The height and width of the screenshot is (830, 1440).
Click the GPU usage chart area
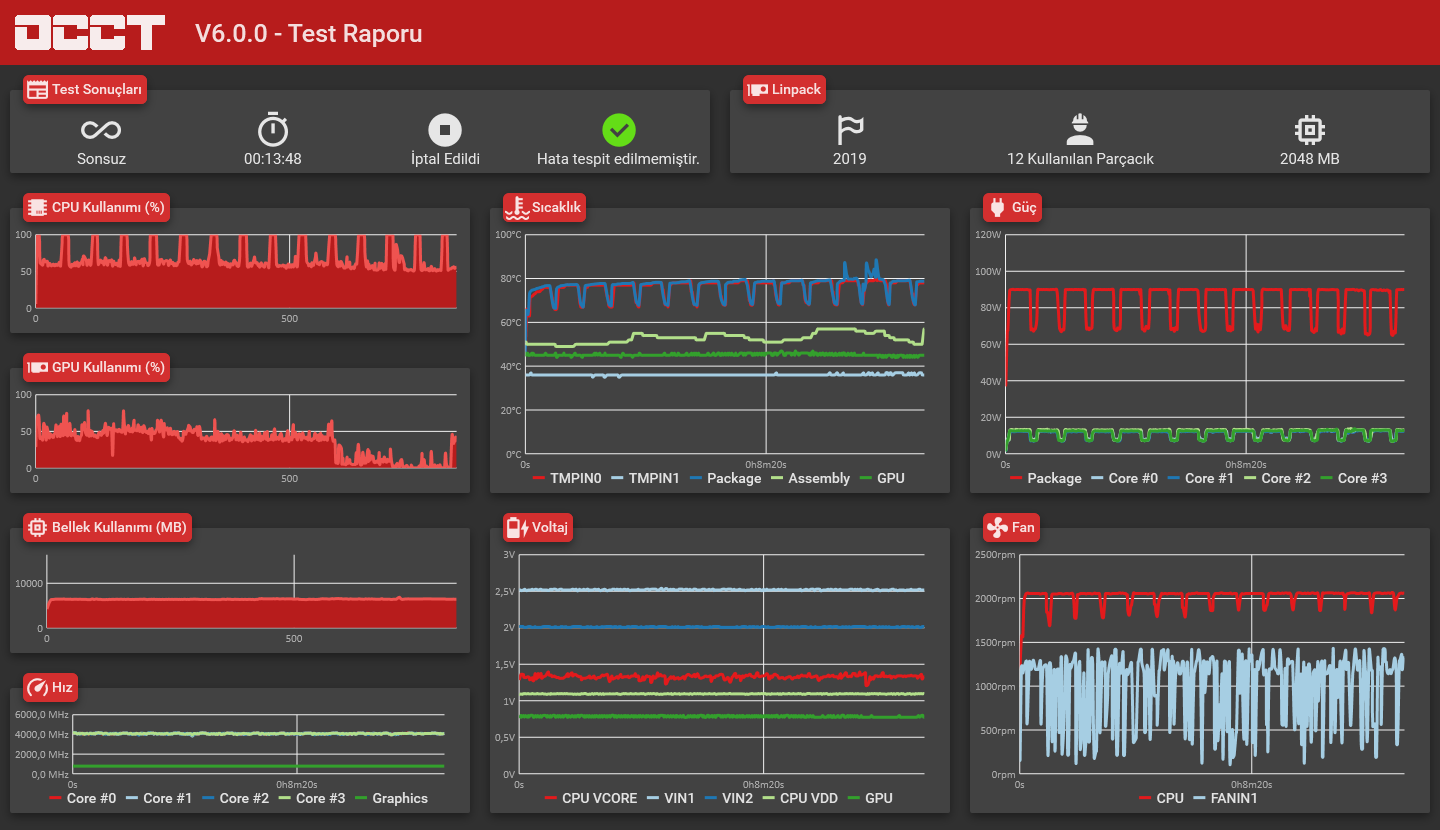coord(246,431)
